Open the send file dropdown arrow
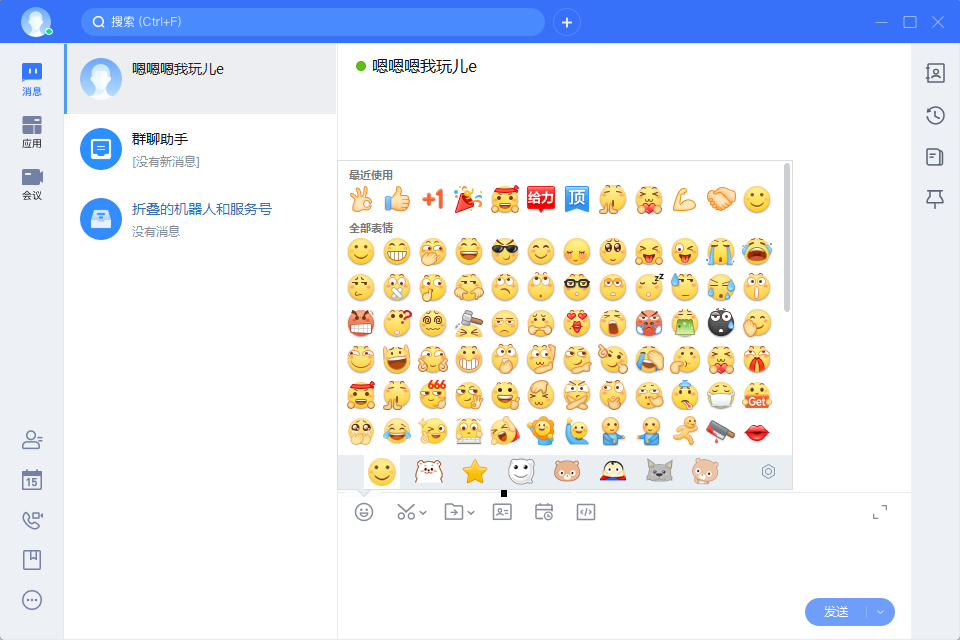The width and height of the screenshot is (960, 640). click(471, 513)
